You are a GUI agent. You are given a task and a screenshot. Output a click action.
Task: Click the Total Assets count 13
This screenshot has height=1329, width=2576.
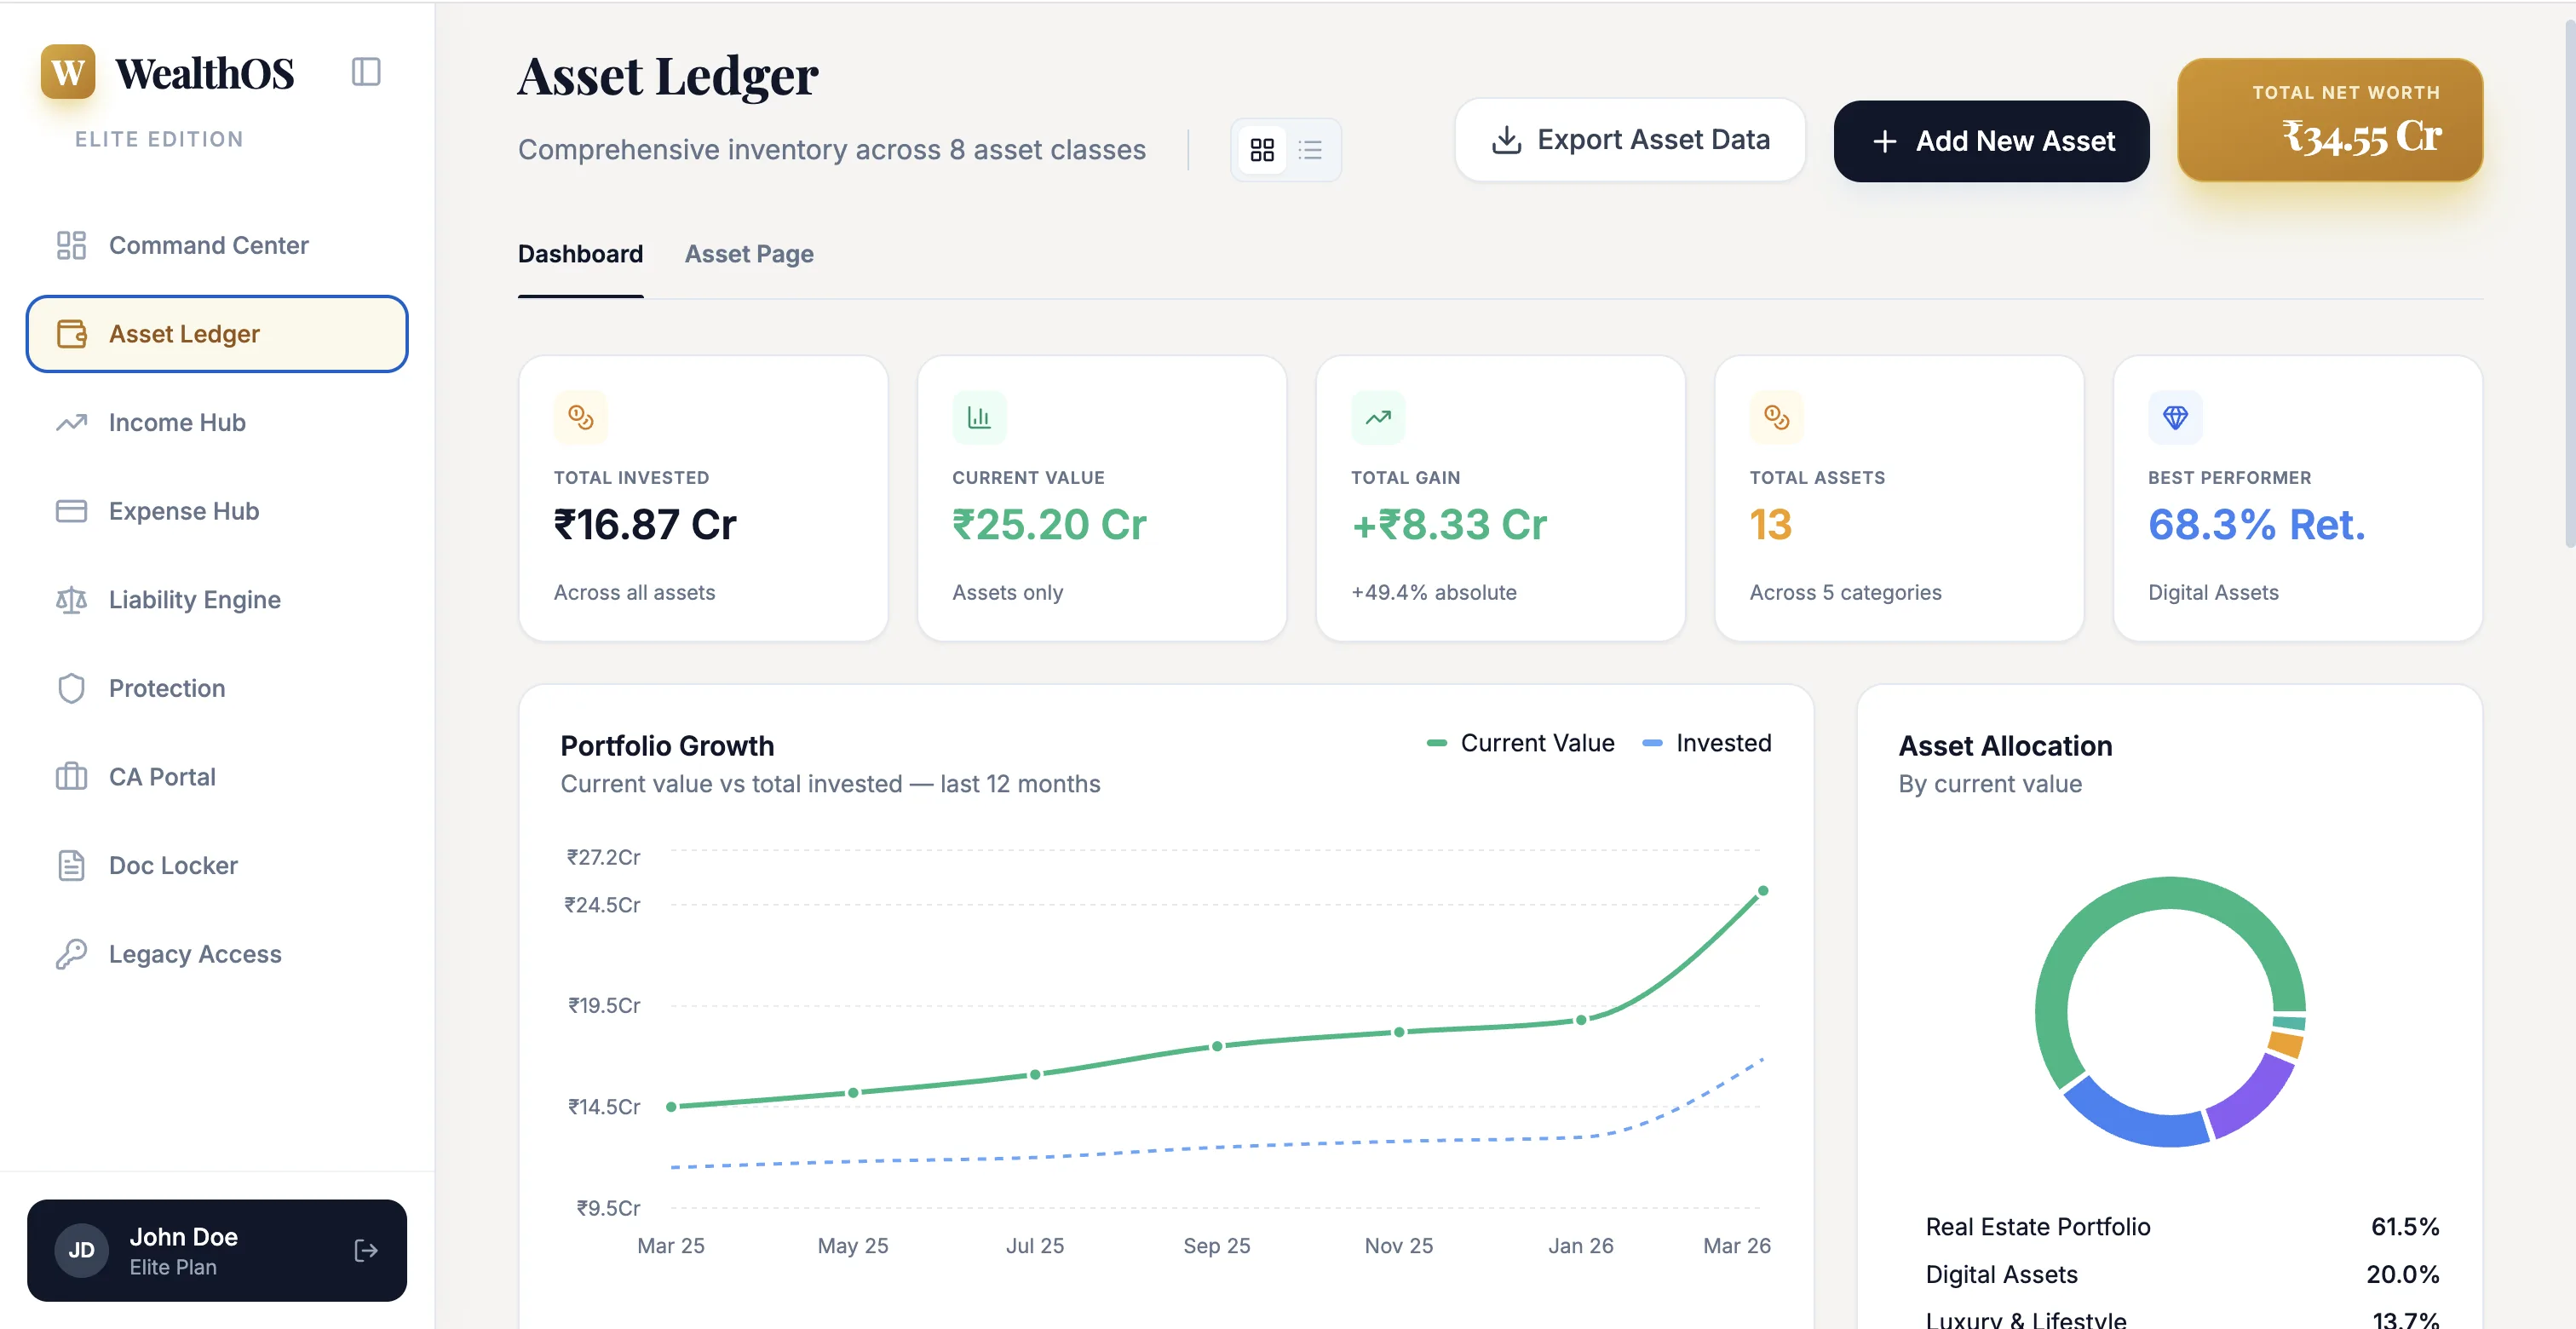[x=1770, y=525]
